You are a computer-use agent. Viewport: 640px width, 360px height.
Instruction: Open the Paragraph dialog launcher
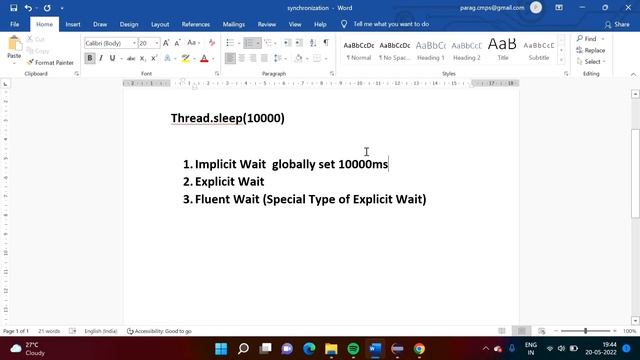(332, 74)
